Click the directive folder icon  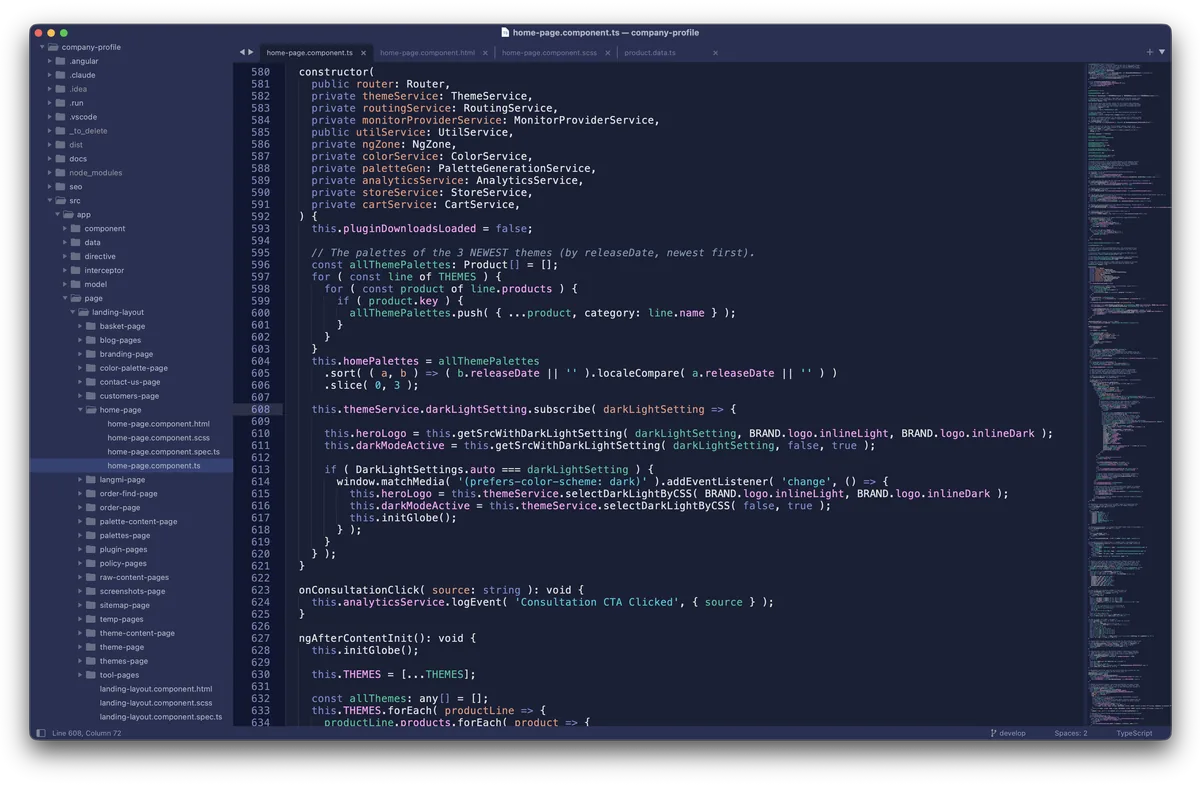tap(76, 256)
